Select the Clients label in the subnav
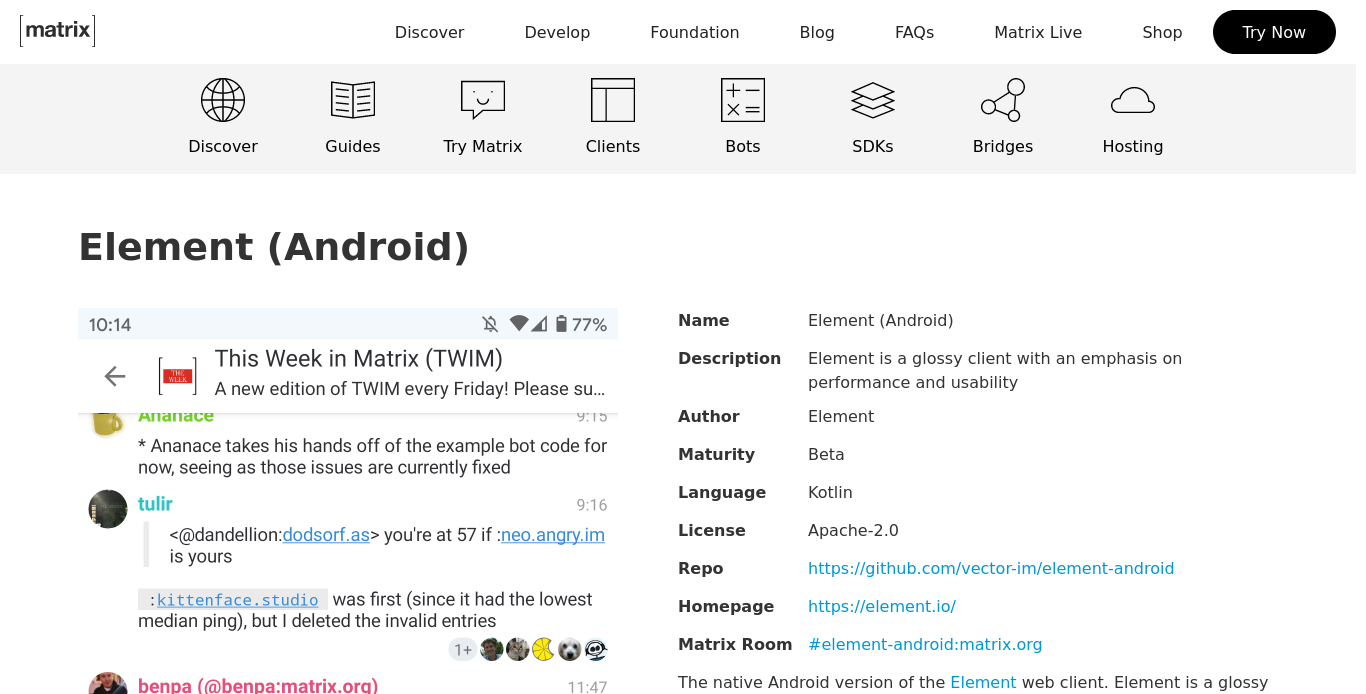This screenshot has width=1366, height=694. (x=613, y=146)
